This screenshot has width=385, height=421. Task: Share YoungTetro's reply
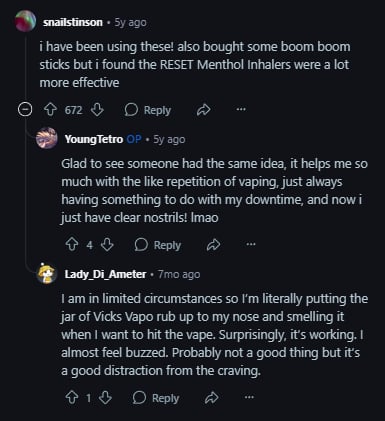click(x=213, y=245)
